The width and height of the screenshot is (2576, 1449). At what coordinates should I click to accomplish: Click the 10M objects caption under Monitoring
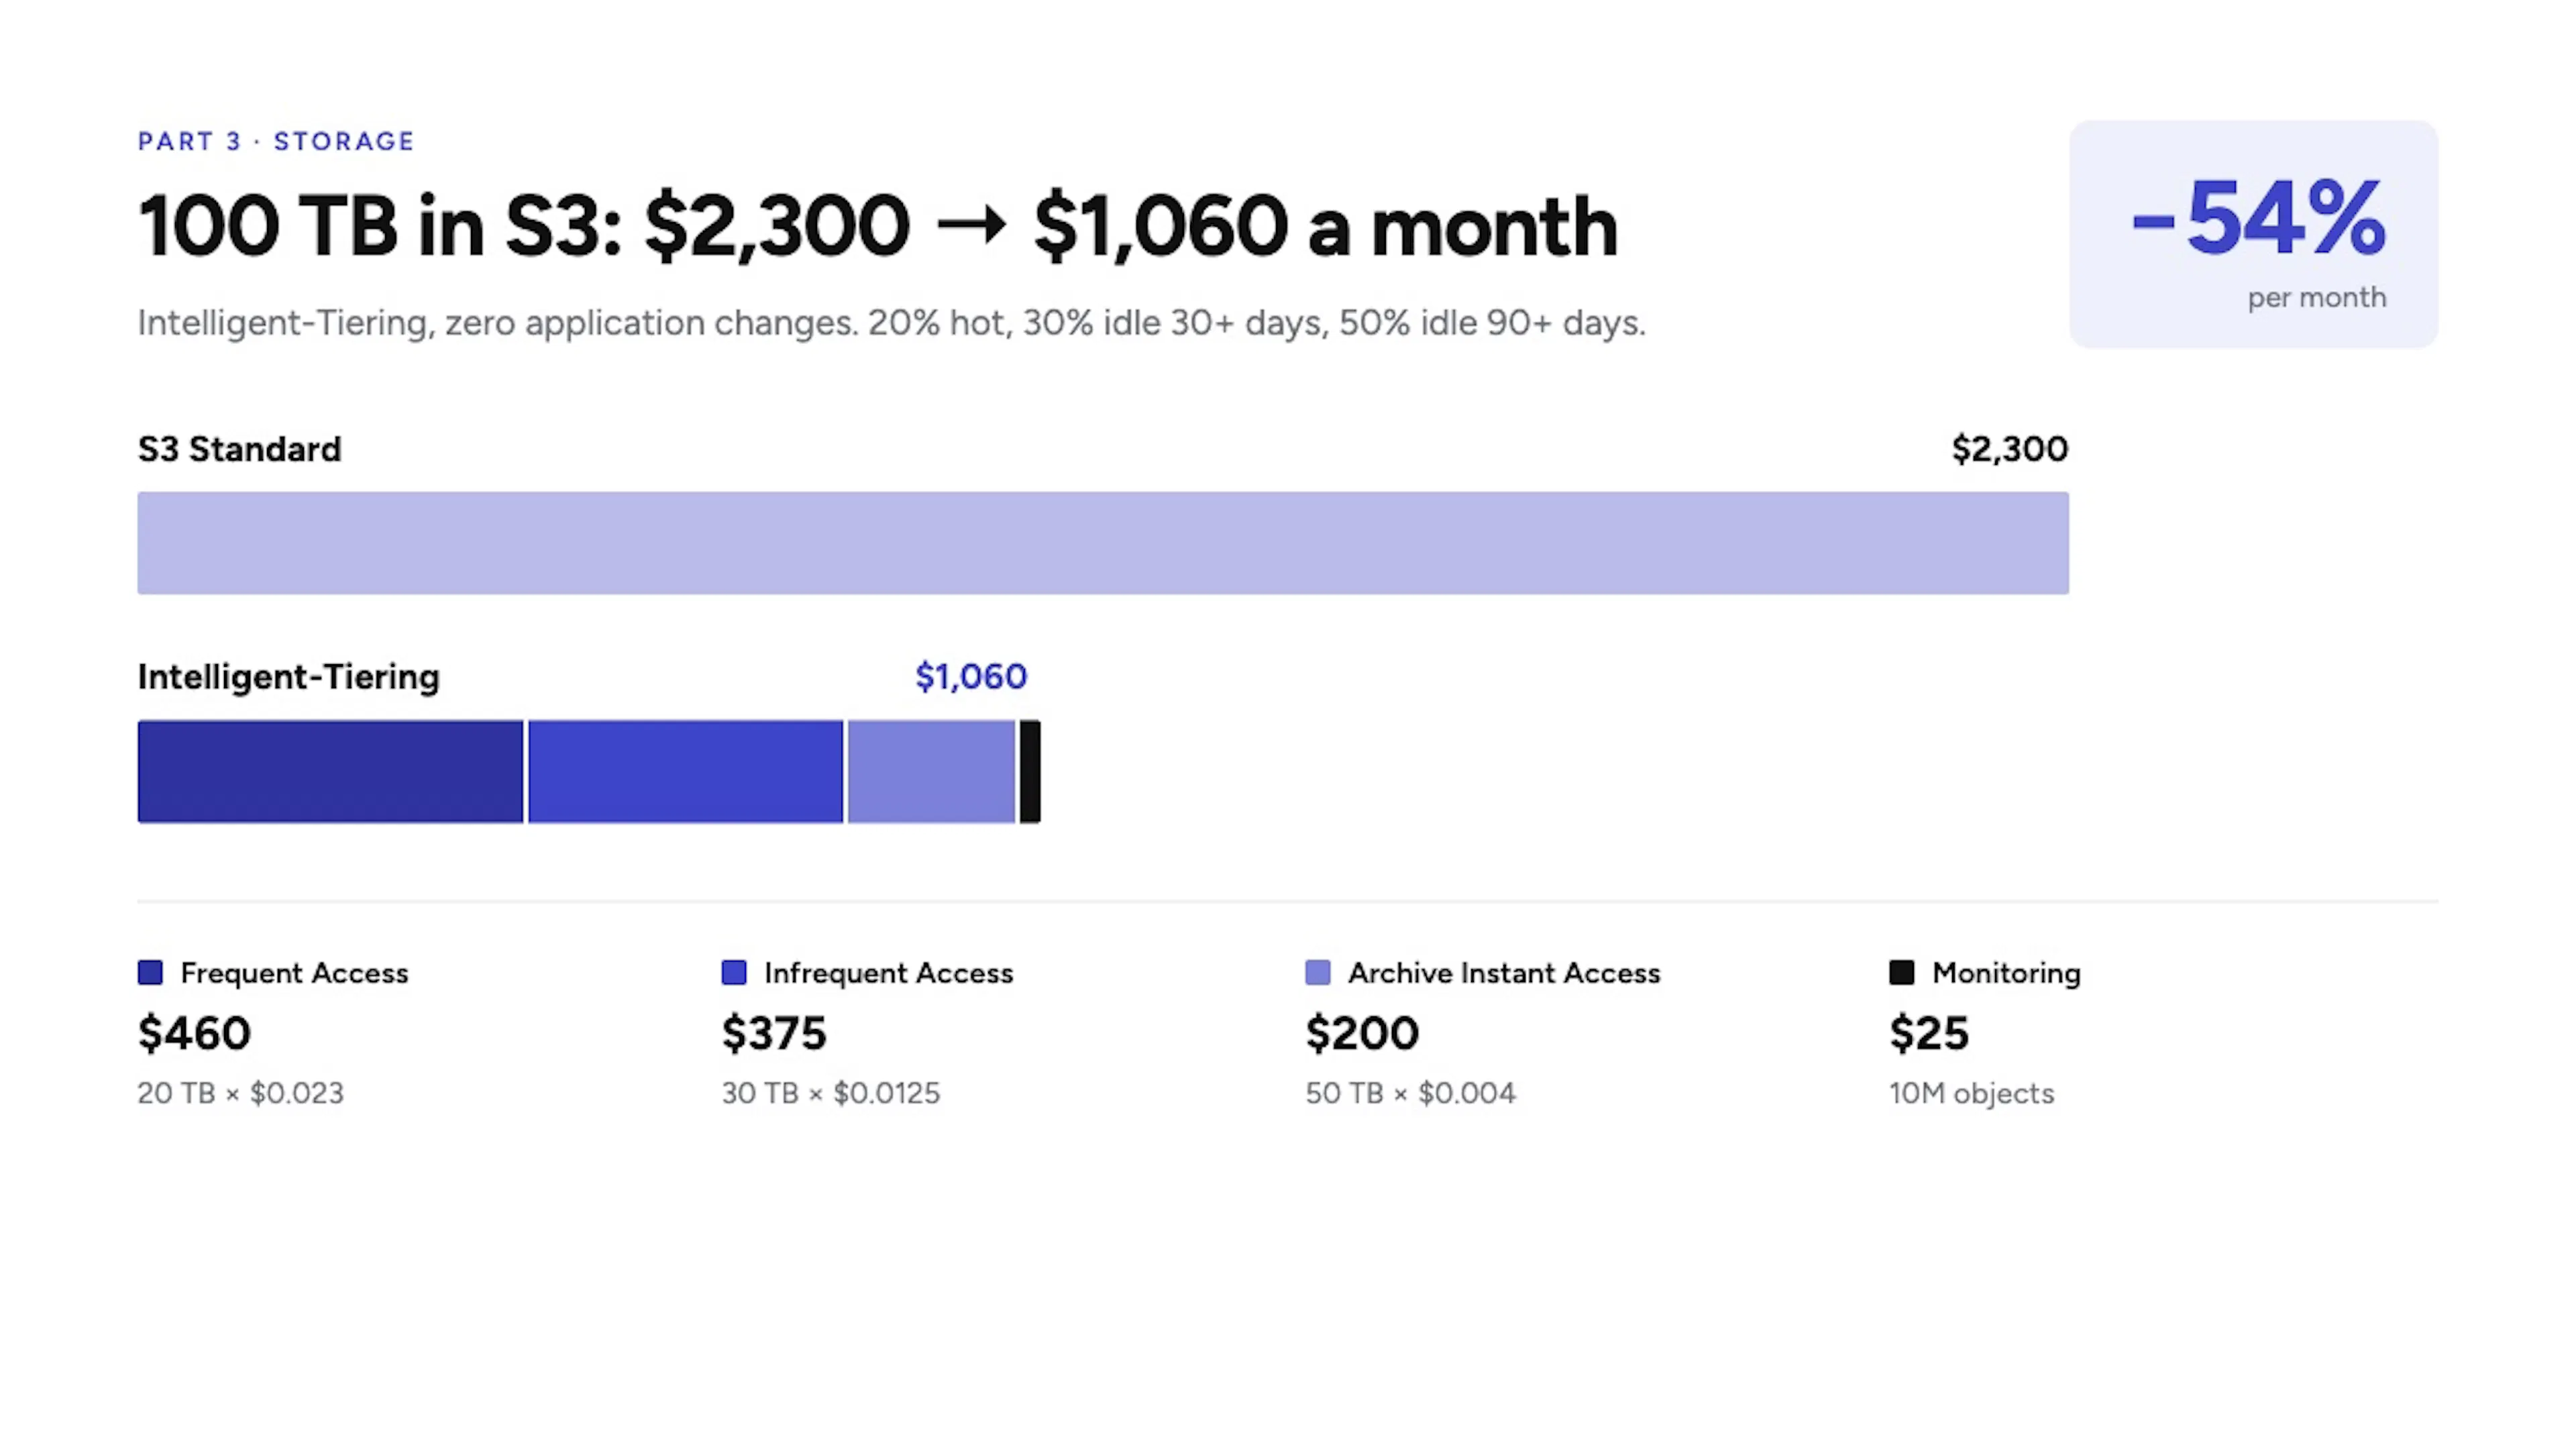pyautogui.click(x=1972, y=1093)
